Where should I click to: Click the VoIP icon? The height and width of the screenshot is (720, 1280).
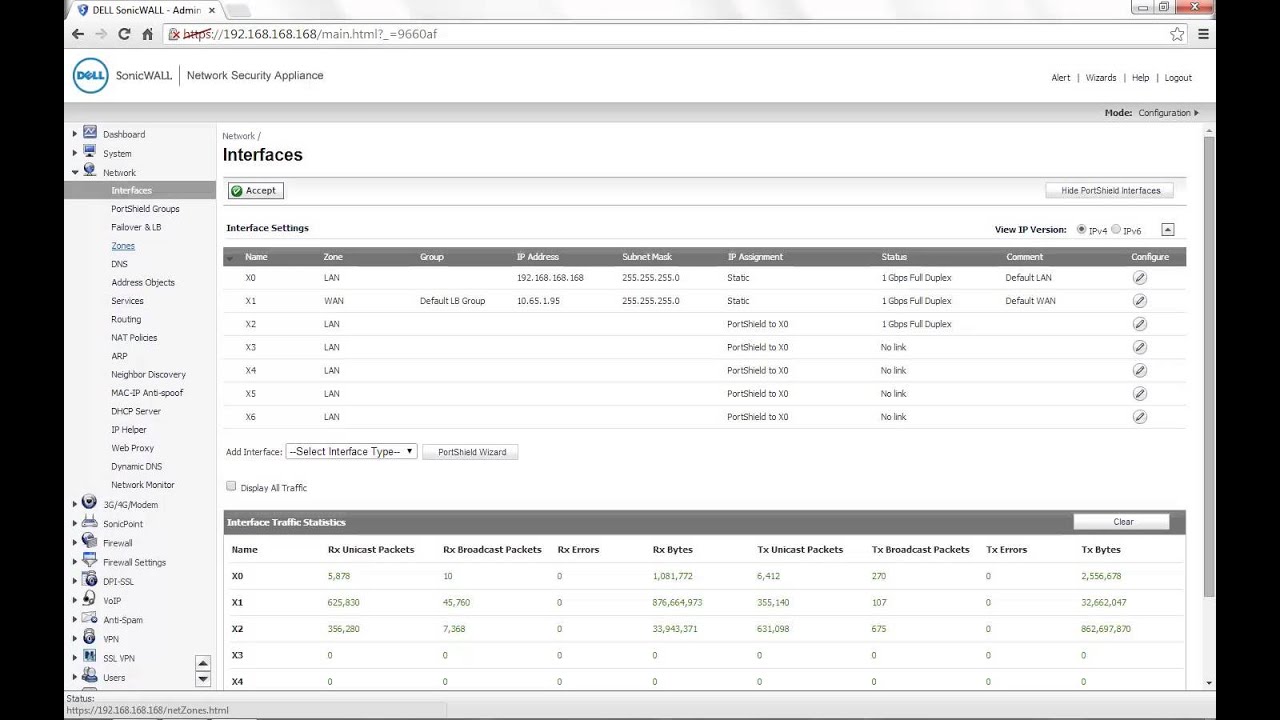(x=90, y=600)
